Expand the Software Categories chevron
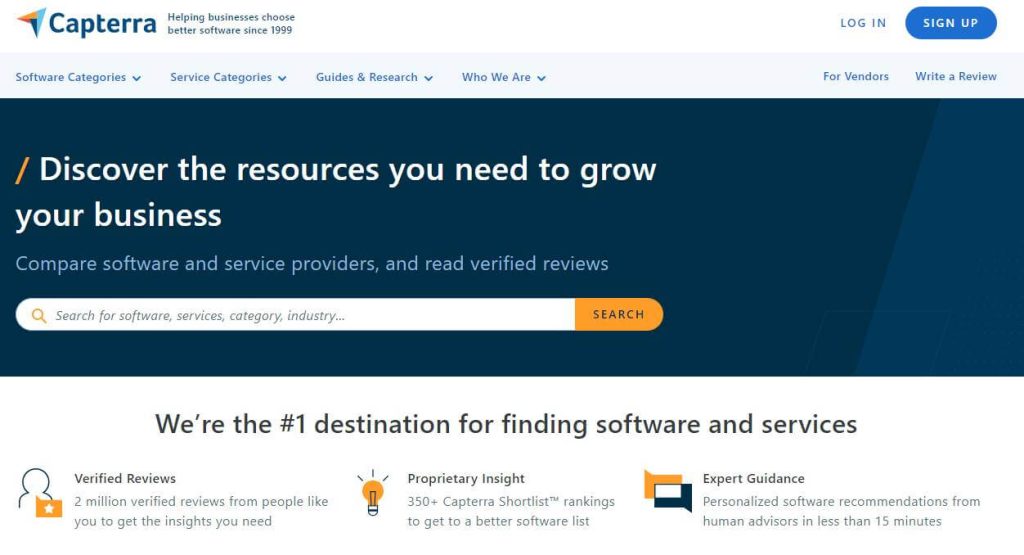The height and width of the screenshot is (555, 1024). point(136,78)
